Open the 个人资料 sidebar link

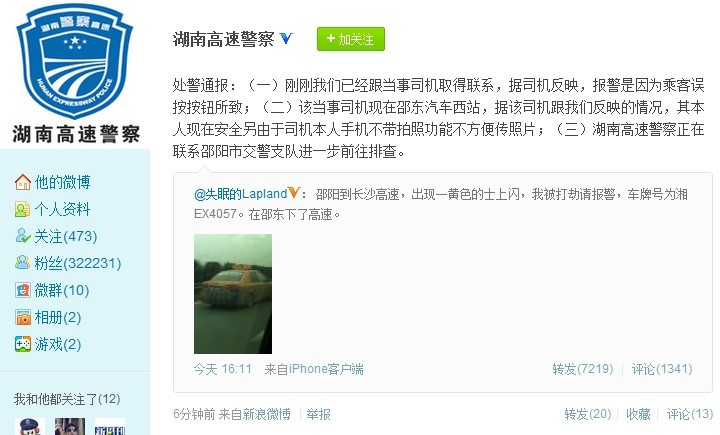[62, 209]
